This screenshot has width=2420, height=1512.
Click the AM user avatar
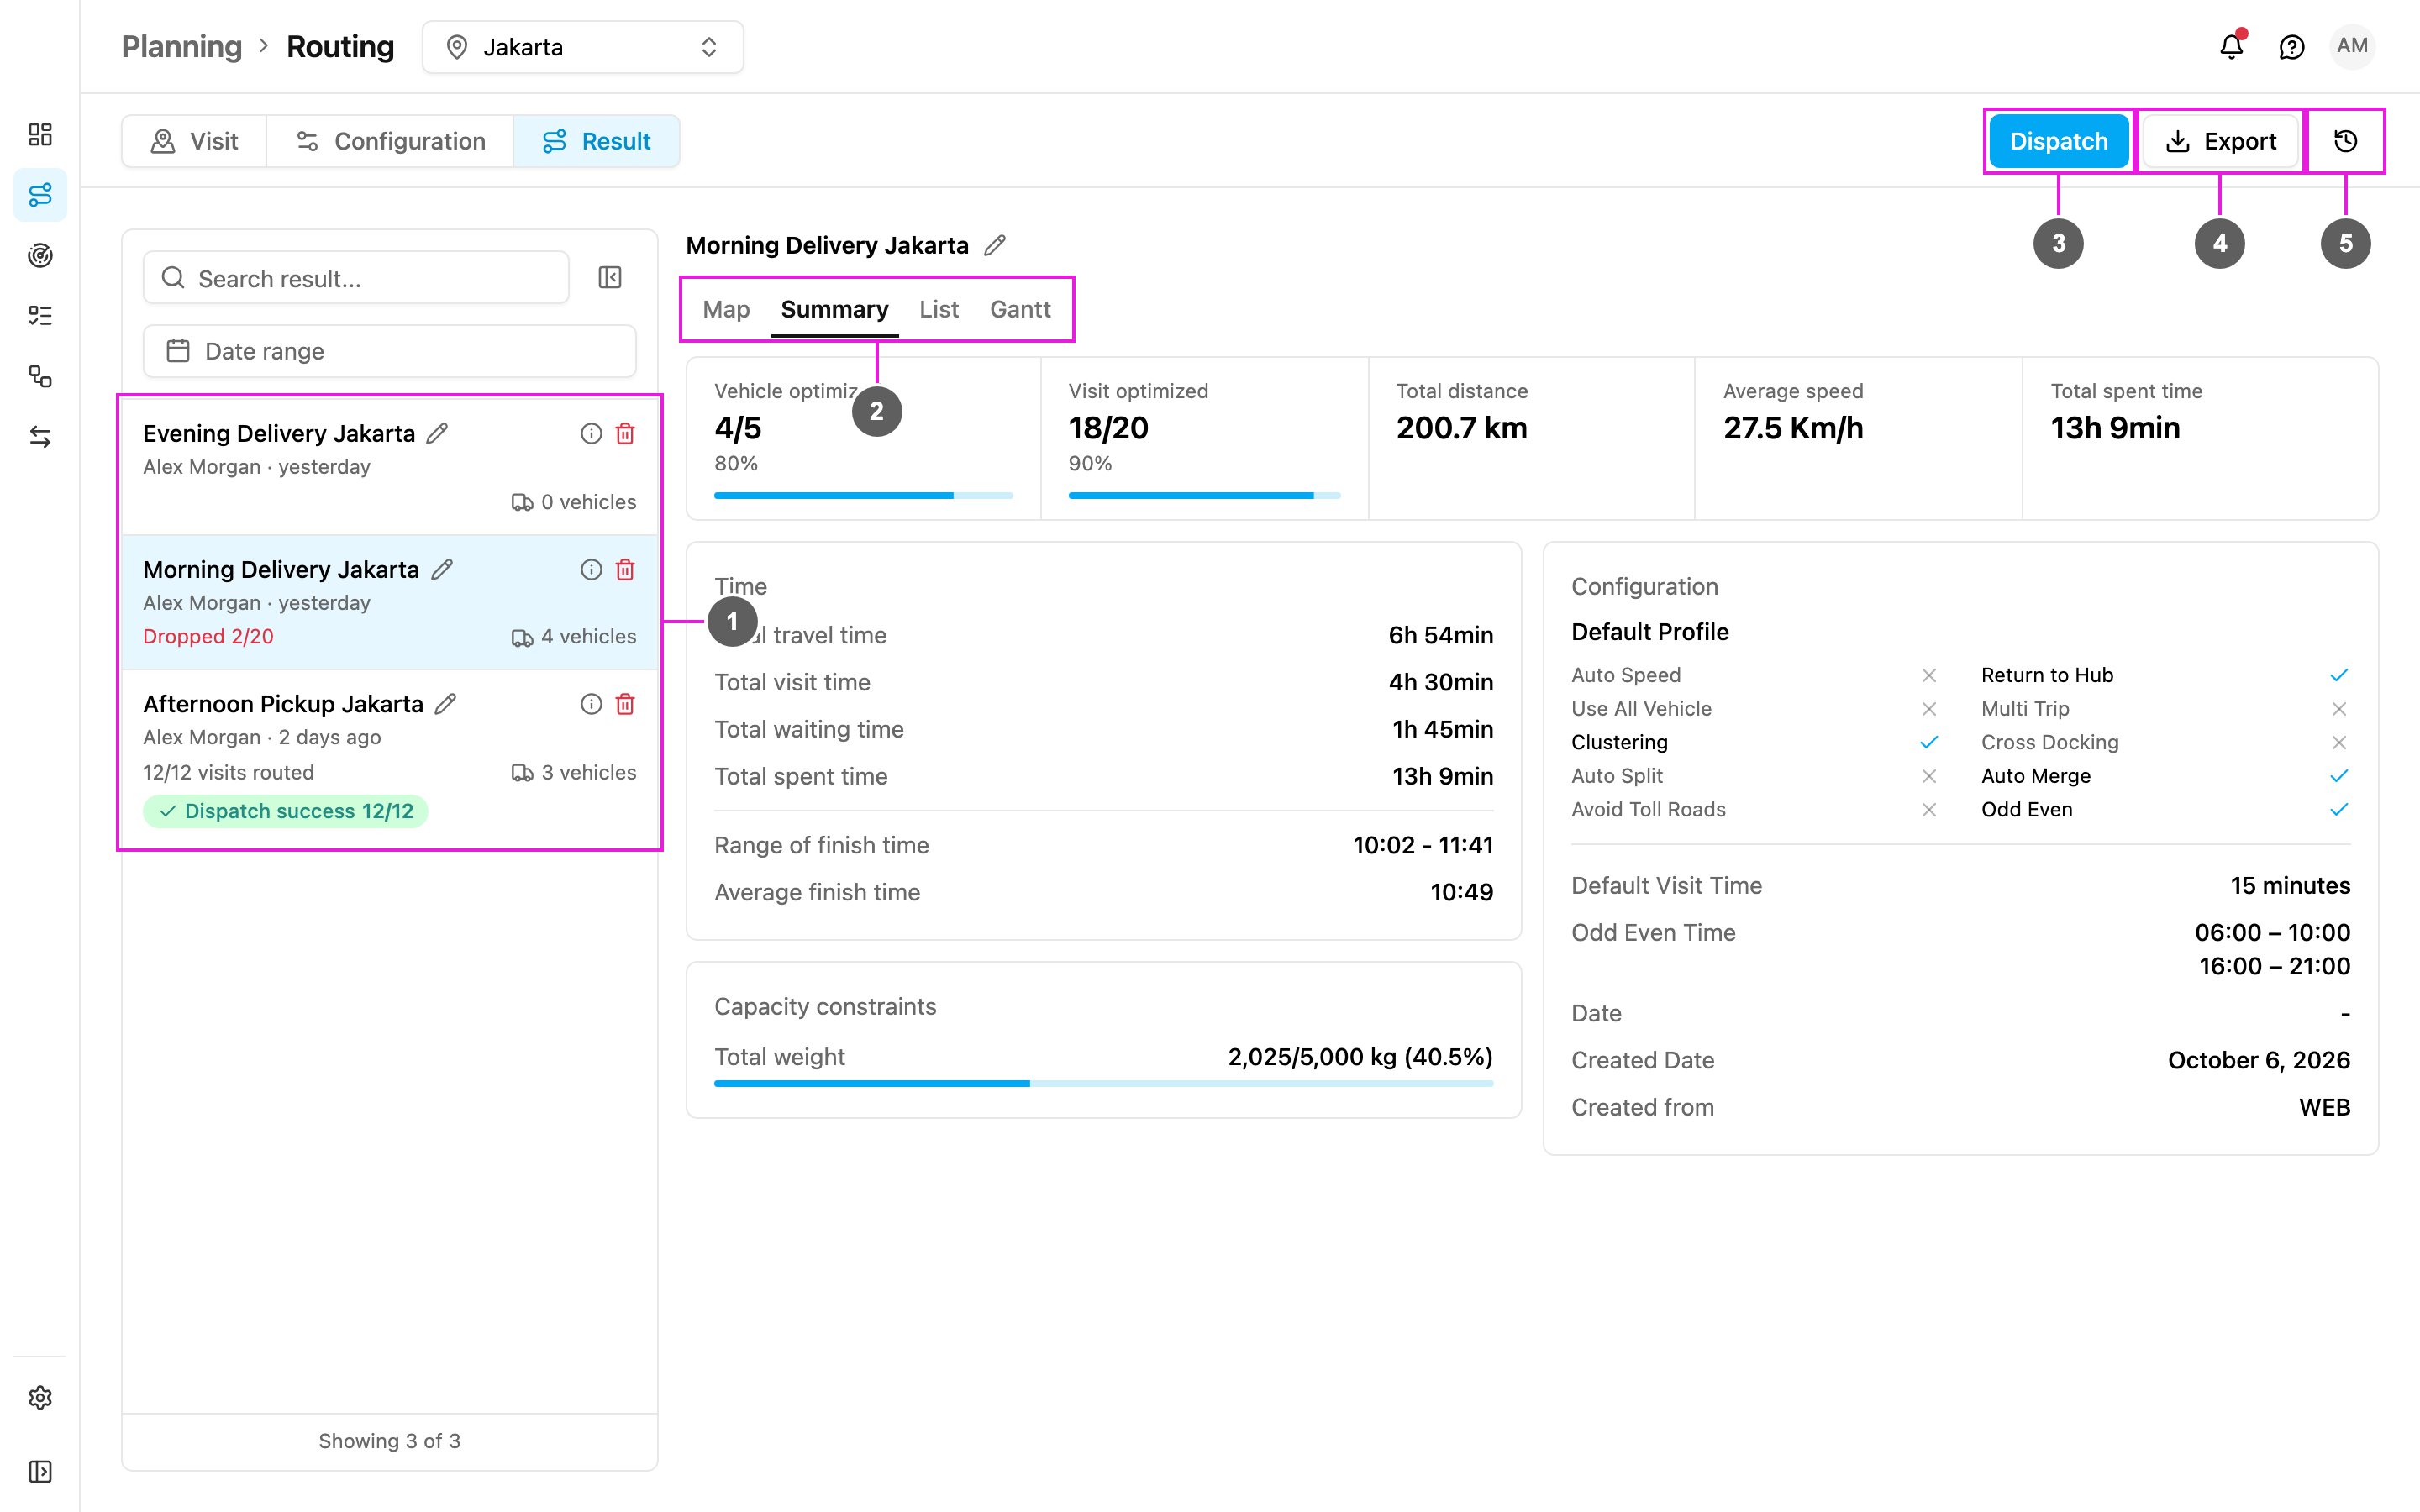tap(2352, 46)
